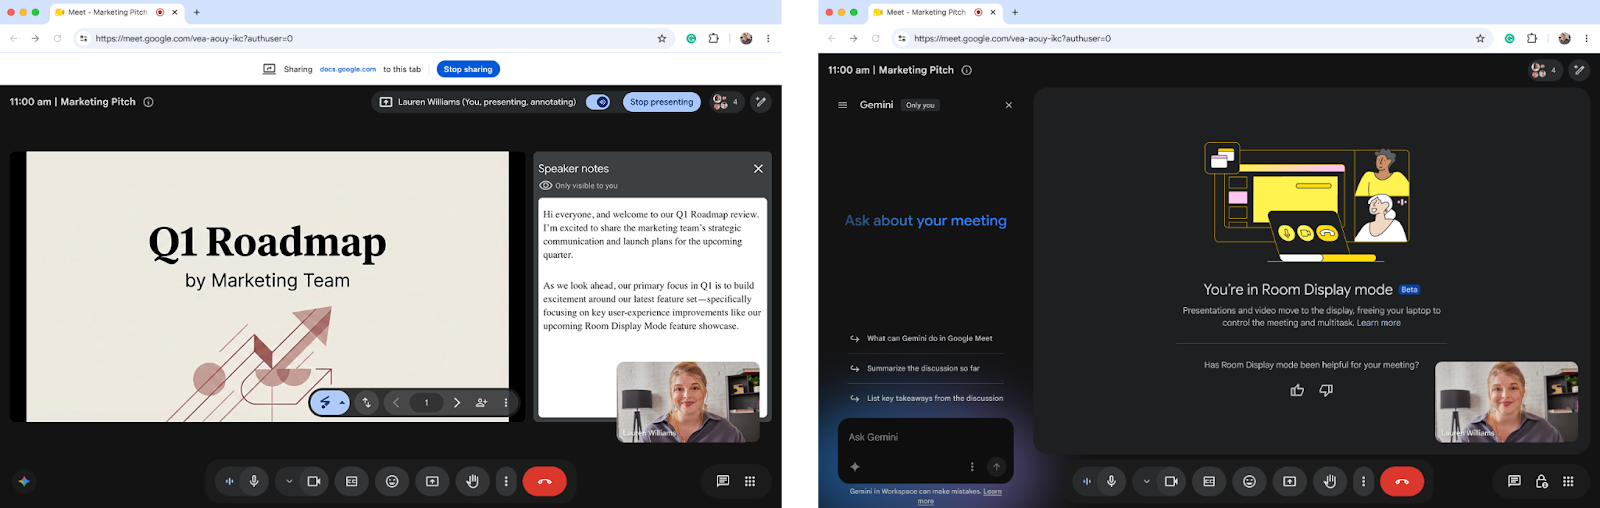The width and height of the screenshot is (1600, 508).
Task: Raise hand in left window
Action: (x=472, y=481)
